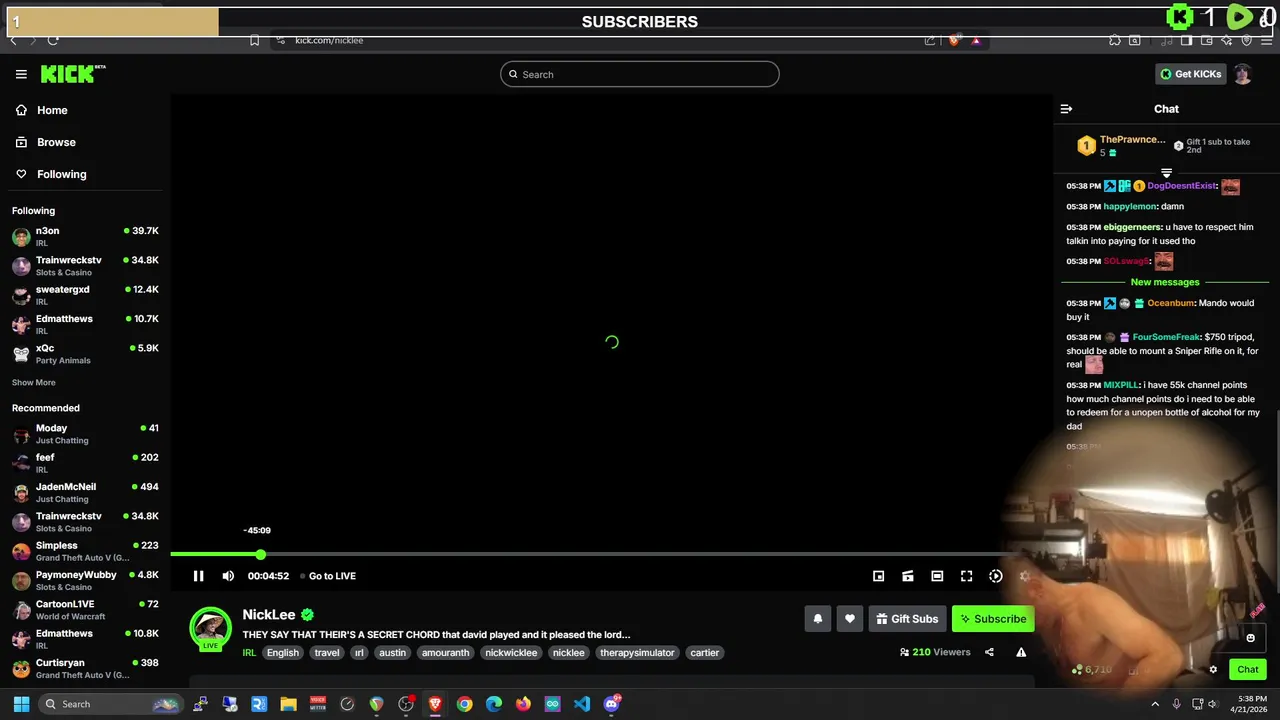Select the therapysimulator tag

point(638,653)
